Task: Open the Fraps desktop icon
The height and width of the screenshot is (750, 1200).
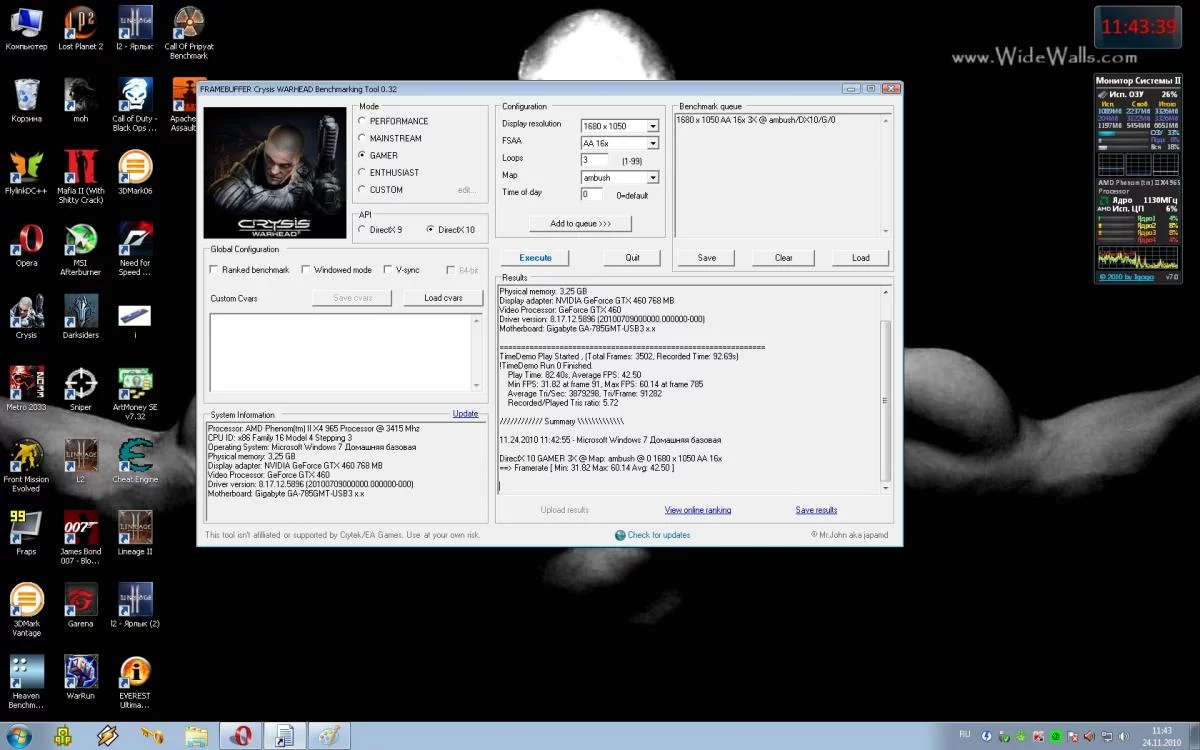Action: [x=26, y=528]
